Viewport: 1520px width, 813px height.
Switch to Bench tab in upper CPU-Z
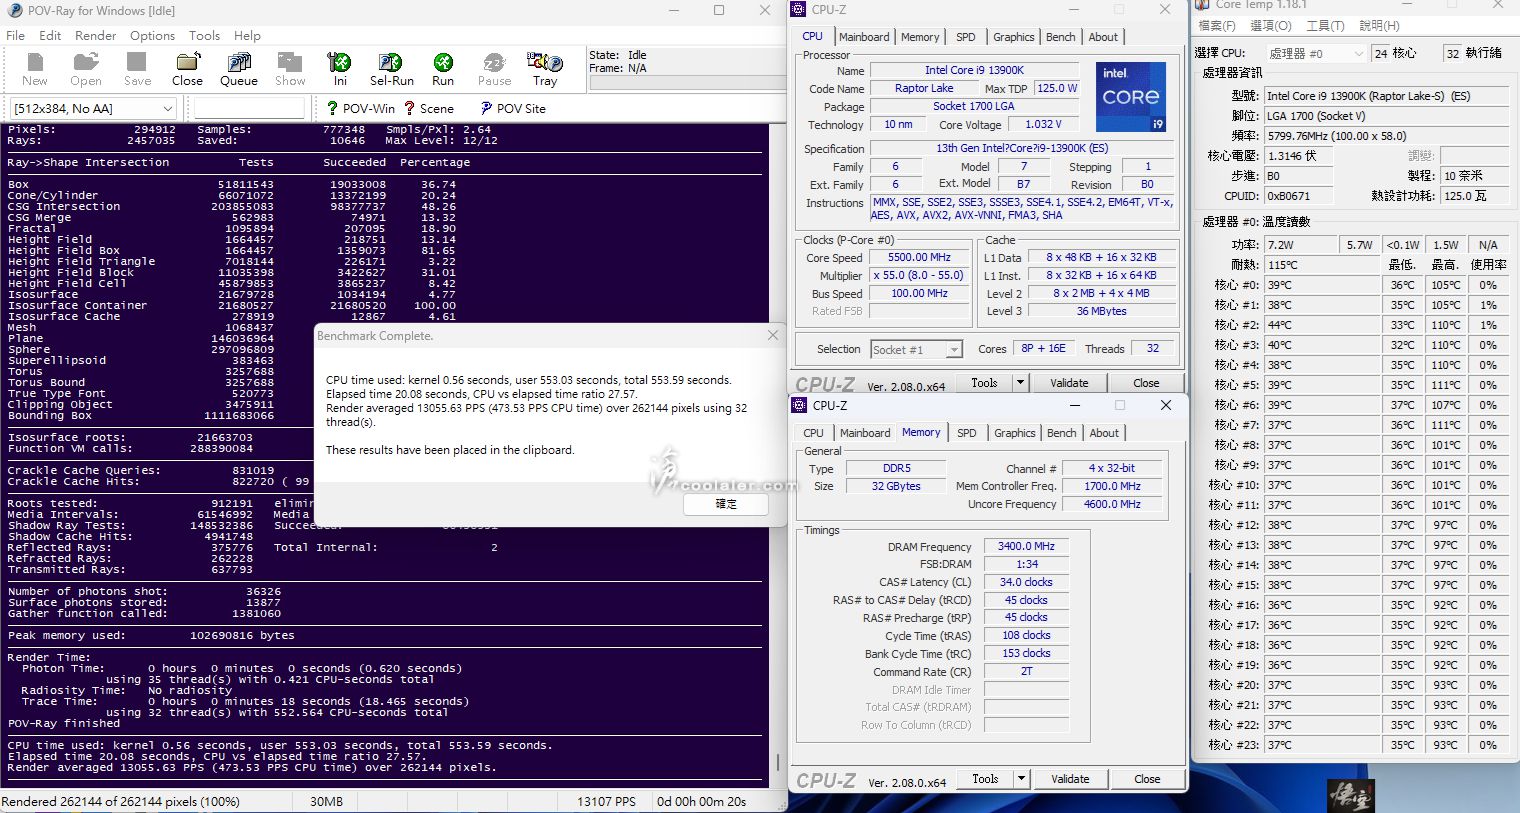[x=1061, y=37]
